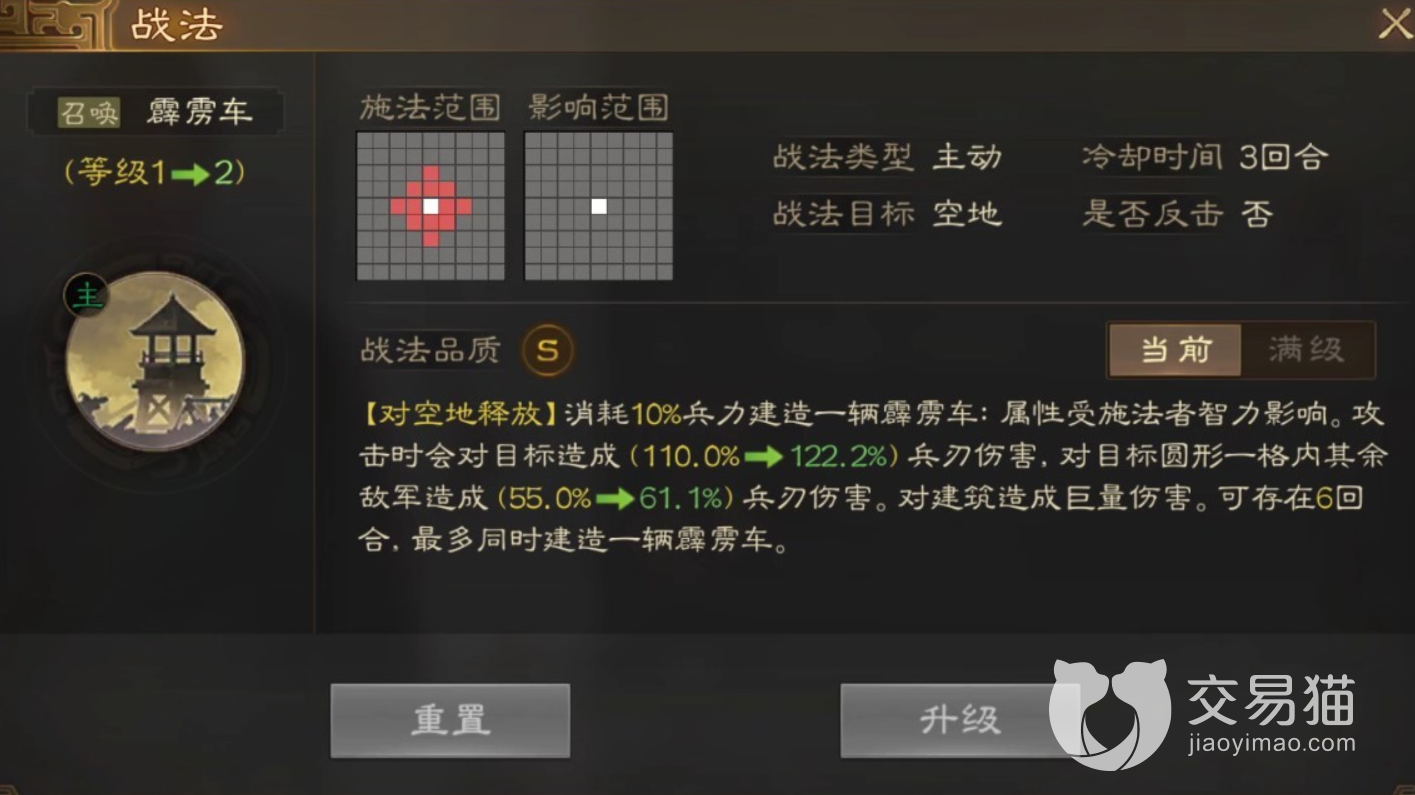
Task: Click the 是否反击 否 value
Action: point(1256,214)
